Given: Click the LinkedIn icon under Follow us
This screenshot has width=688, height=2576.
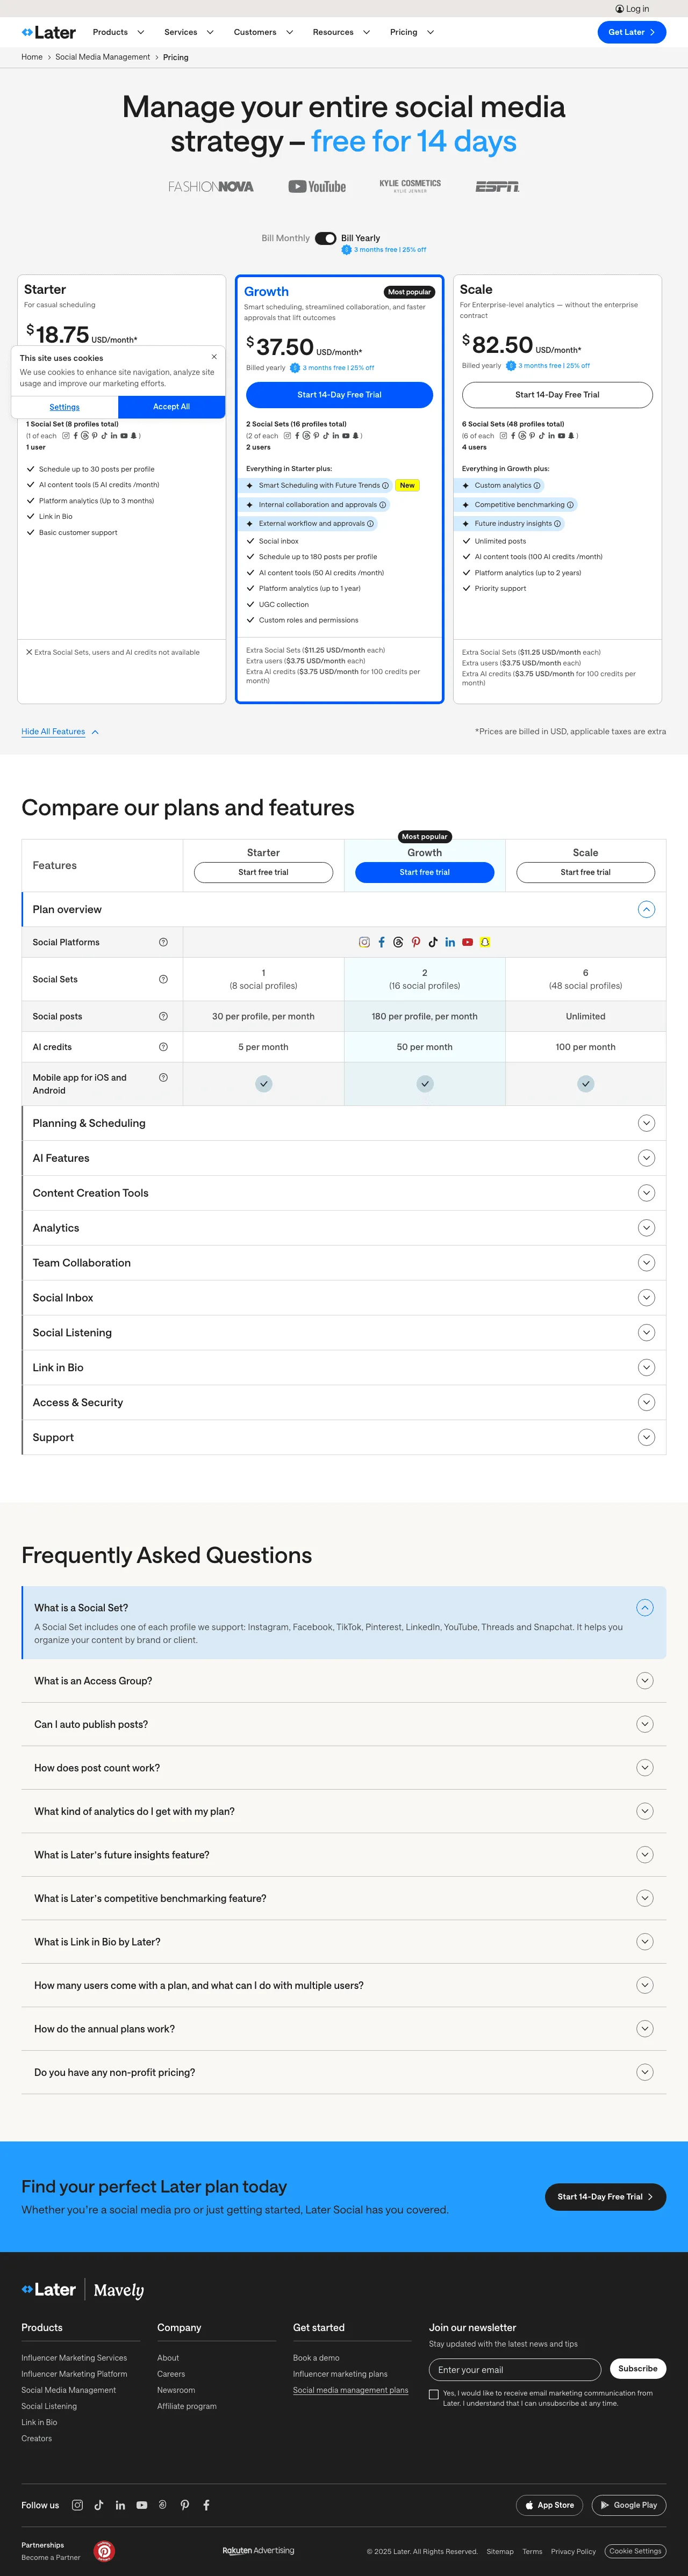Looking at the screenshot, I should coord(120,2505).
